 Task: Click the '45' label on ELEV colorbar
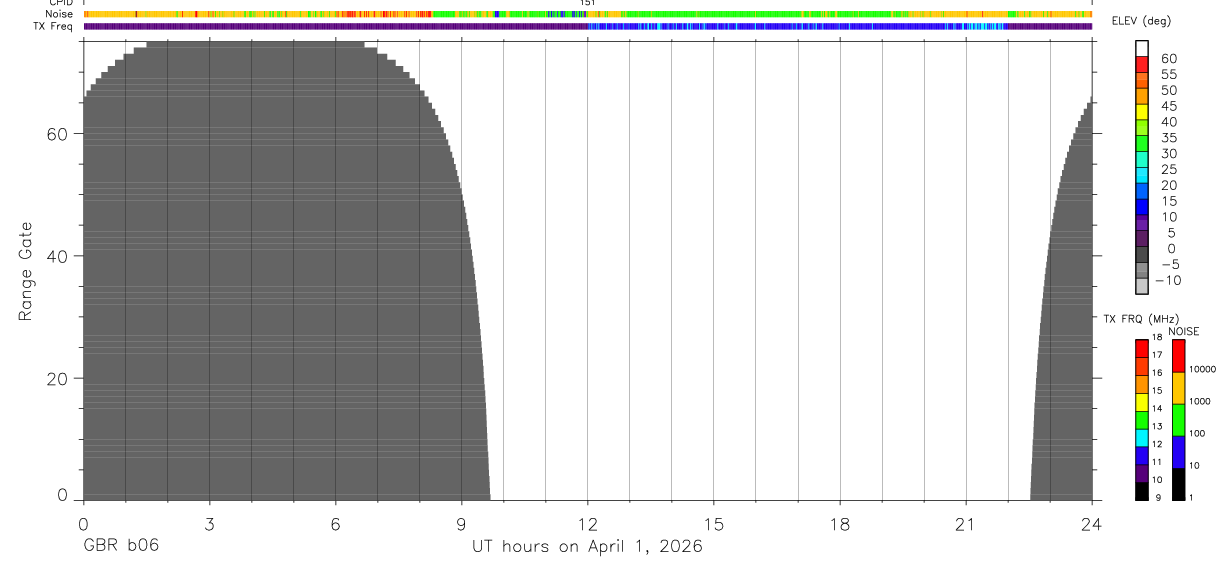(x=1169, y=106)
